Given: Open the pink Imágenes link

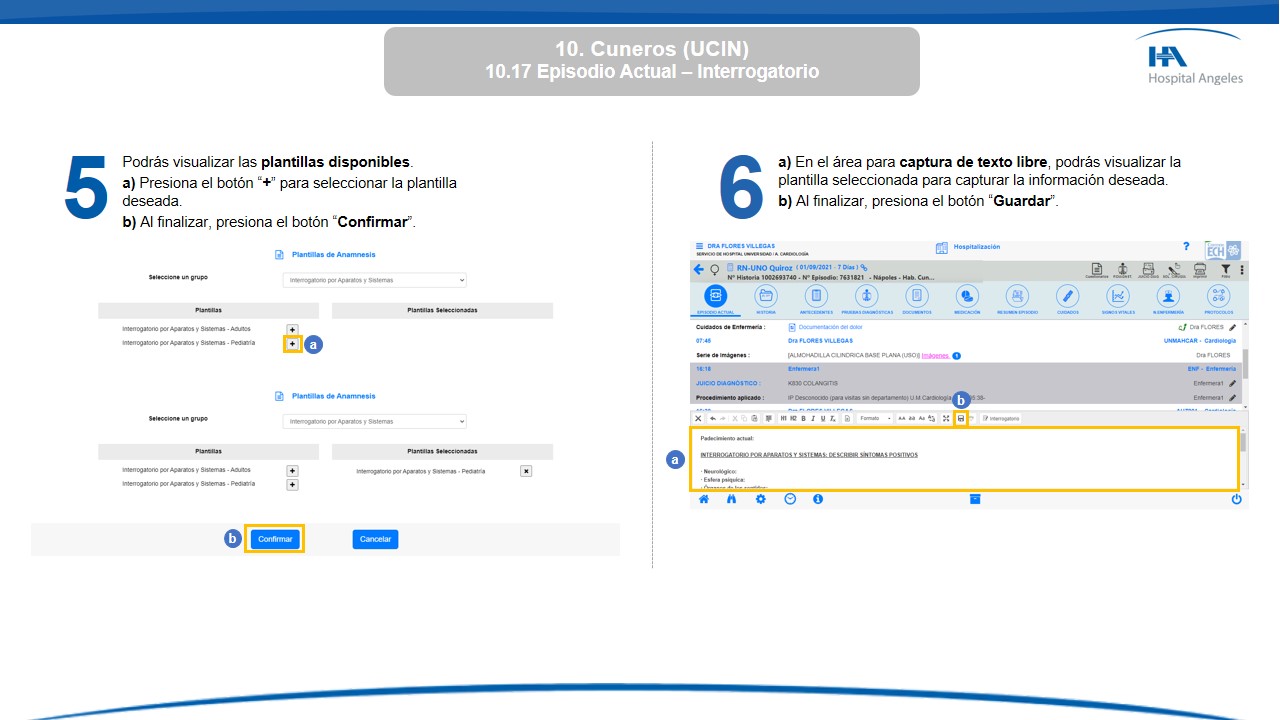Looking at the screenshot, I should click(935, 355).
